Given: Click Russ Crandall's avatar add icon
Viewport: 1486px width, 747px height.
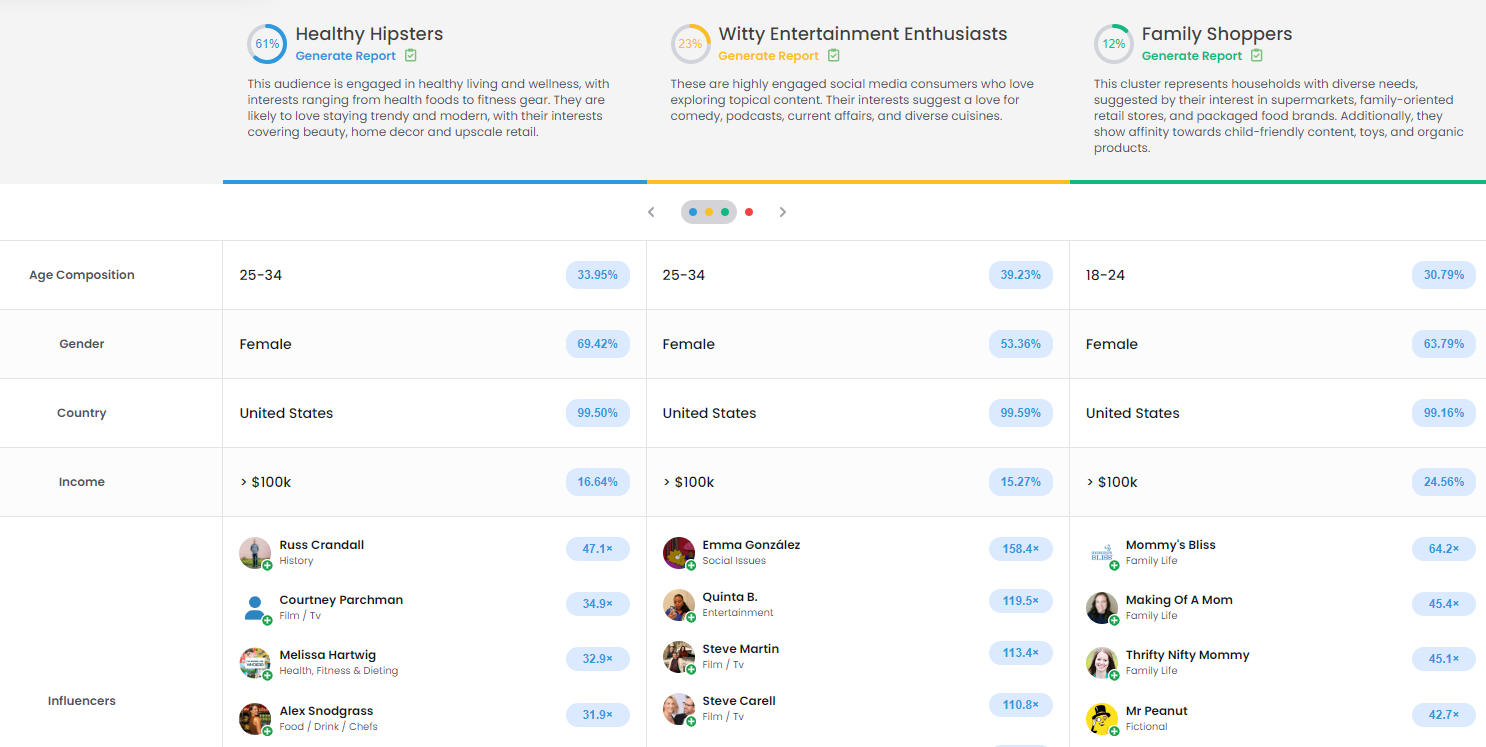Looking at the screenshot, I should pyautogui.click(x=267, y=565).
